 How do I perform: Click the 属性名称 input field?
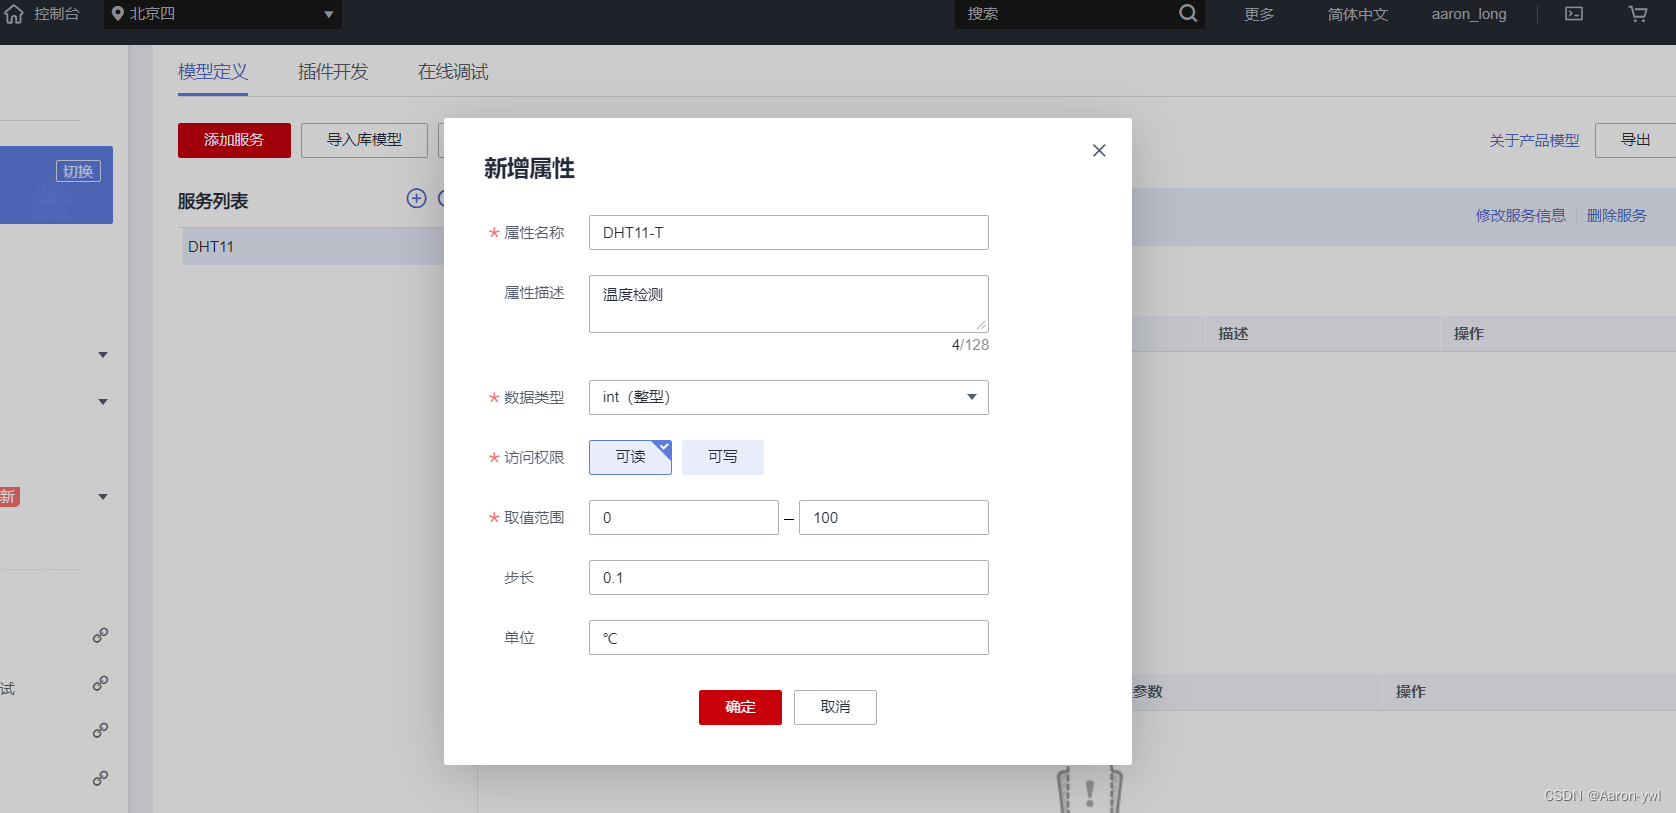pos(788,232)
